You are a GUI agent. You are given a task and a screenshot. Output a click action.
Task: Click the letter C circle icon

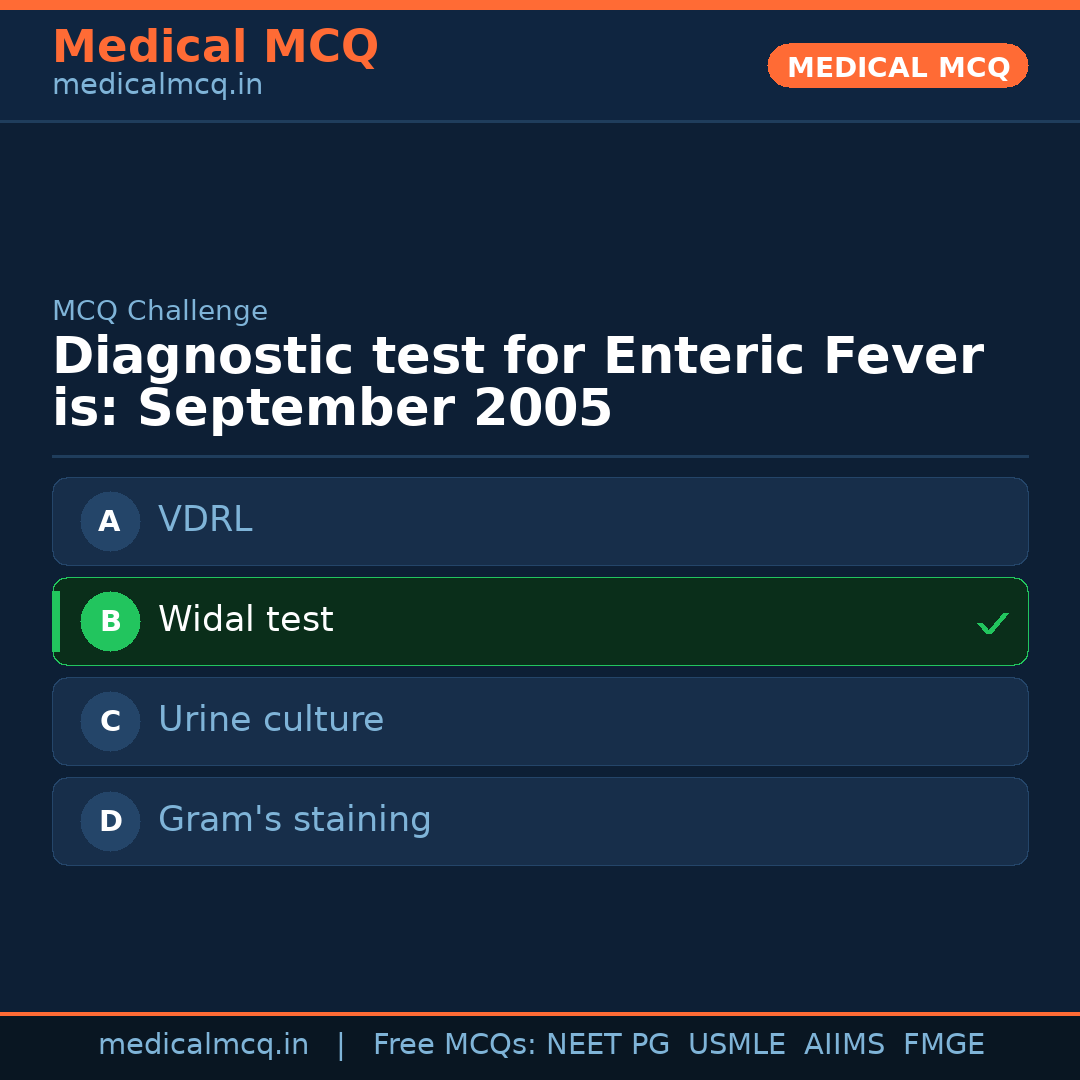pyautogui.click(x=110, y=721)
